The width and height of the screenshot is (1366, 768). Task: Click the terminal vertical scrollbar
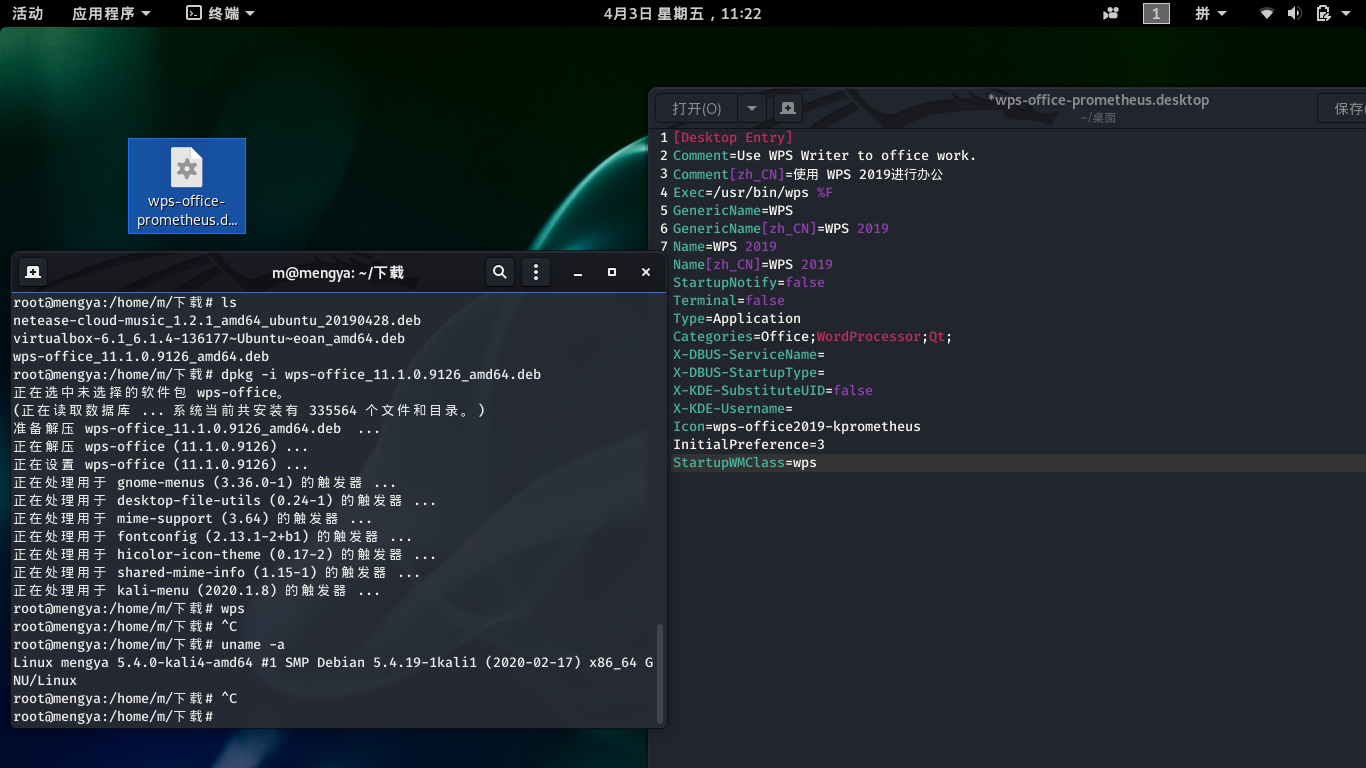(658, 672)
